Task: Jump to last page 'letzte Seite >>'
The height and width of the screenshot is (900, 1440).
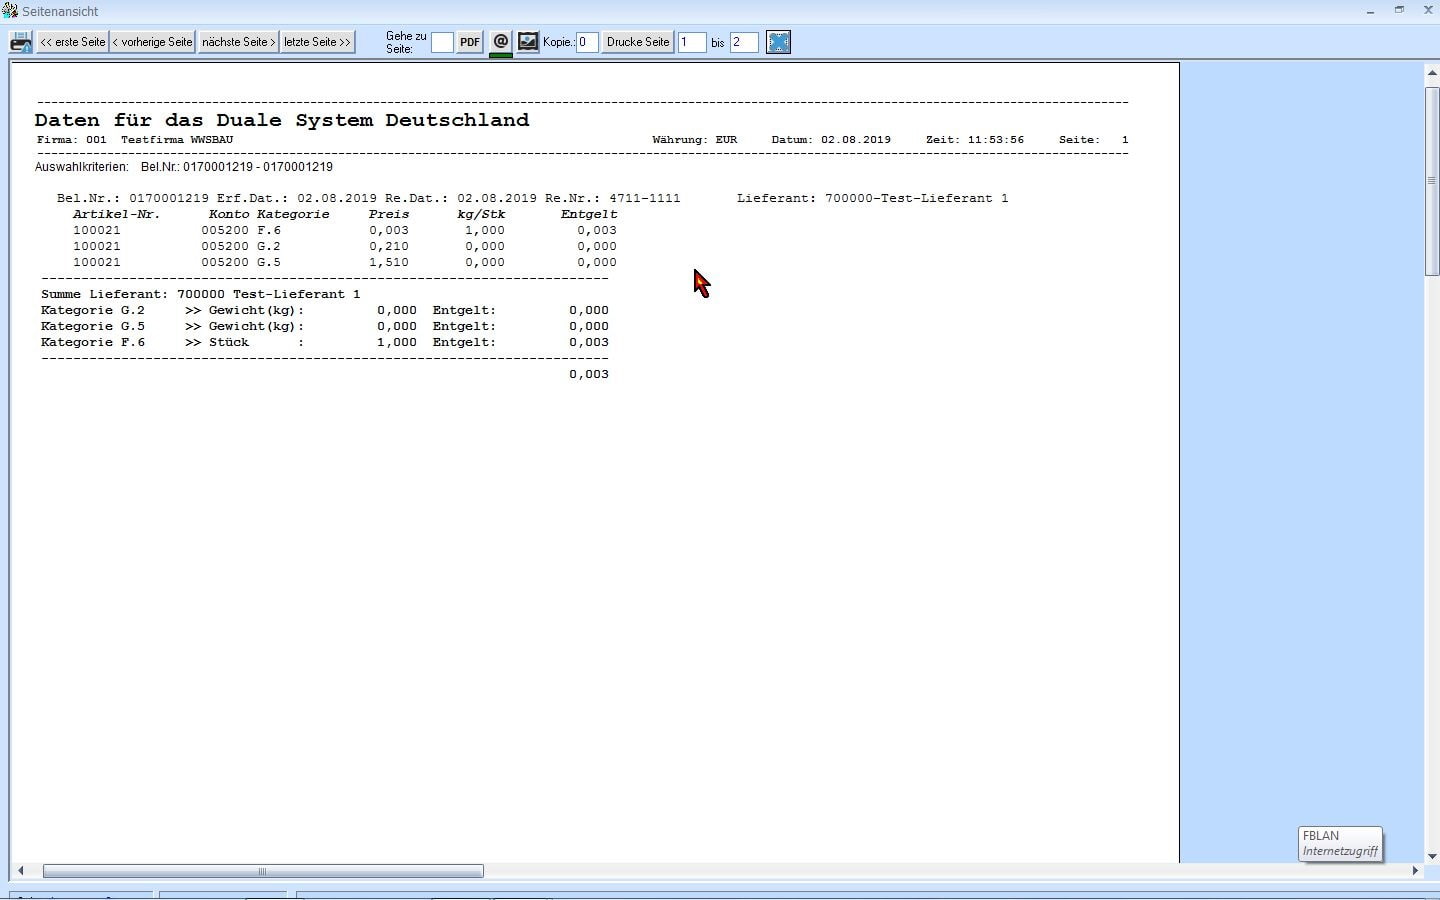Action: point(317,42)
